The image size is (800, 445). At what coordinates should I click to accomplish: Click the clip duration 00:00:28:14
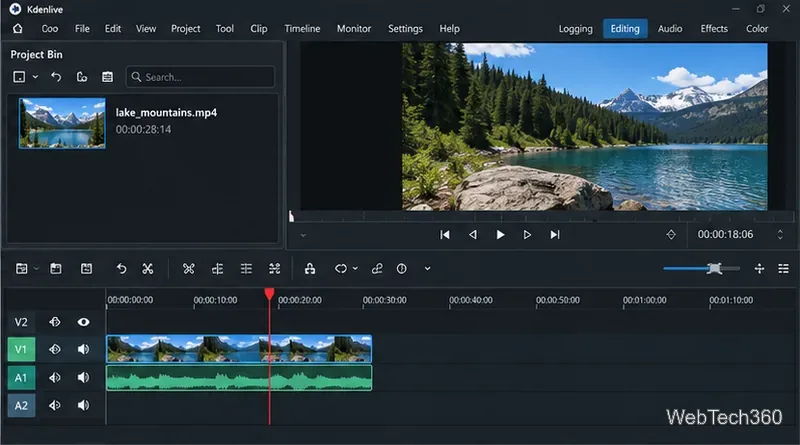coord(143,130)
